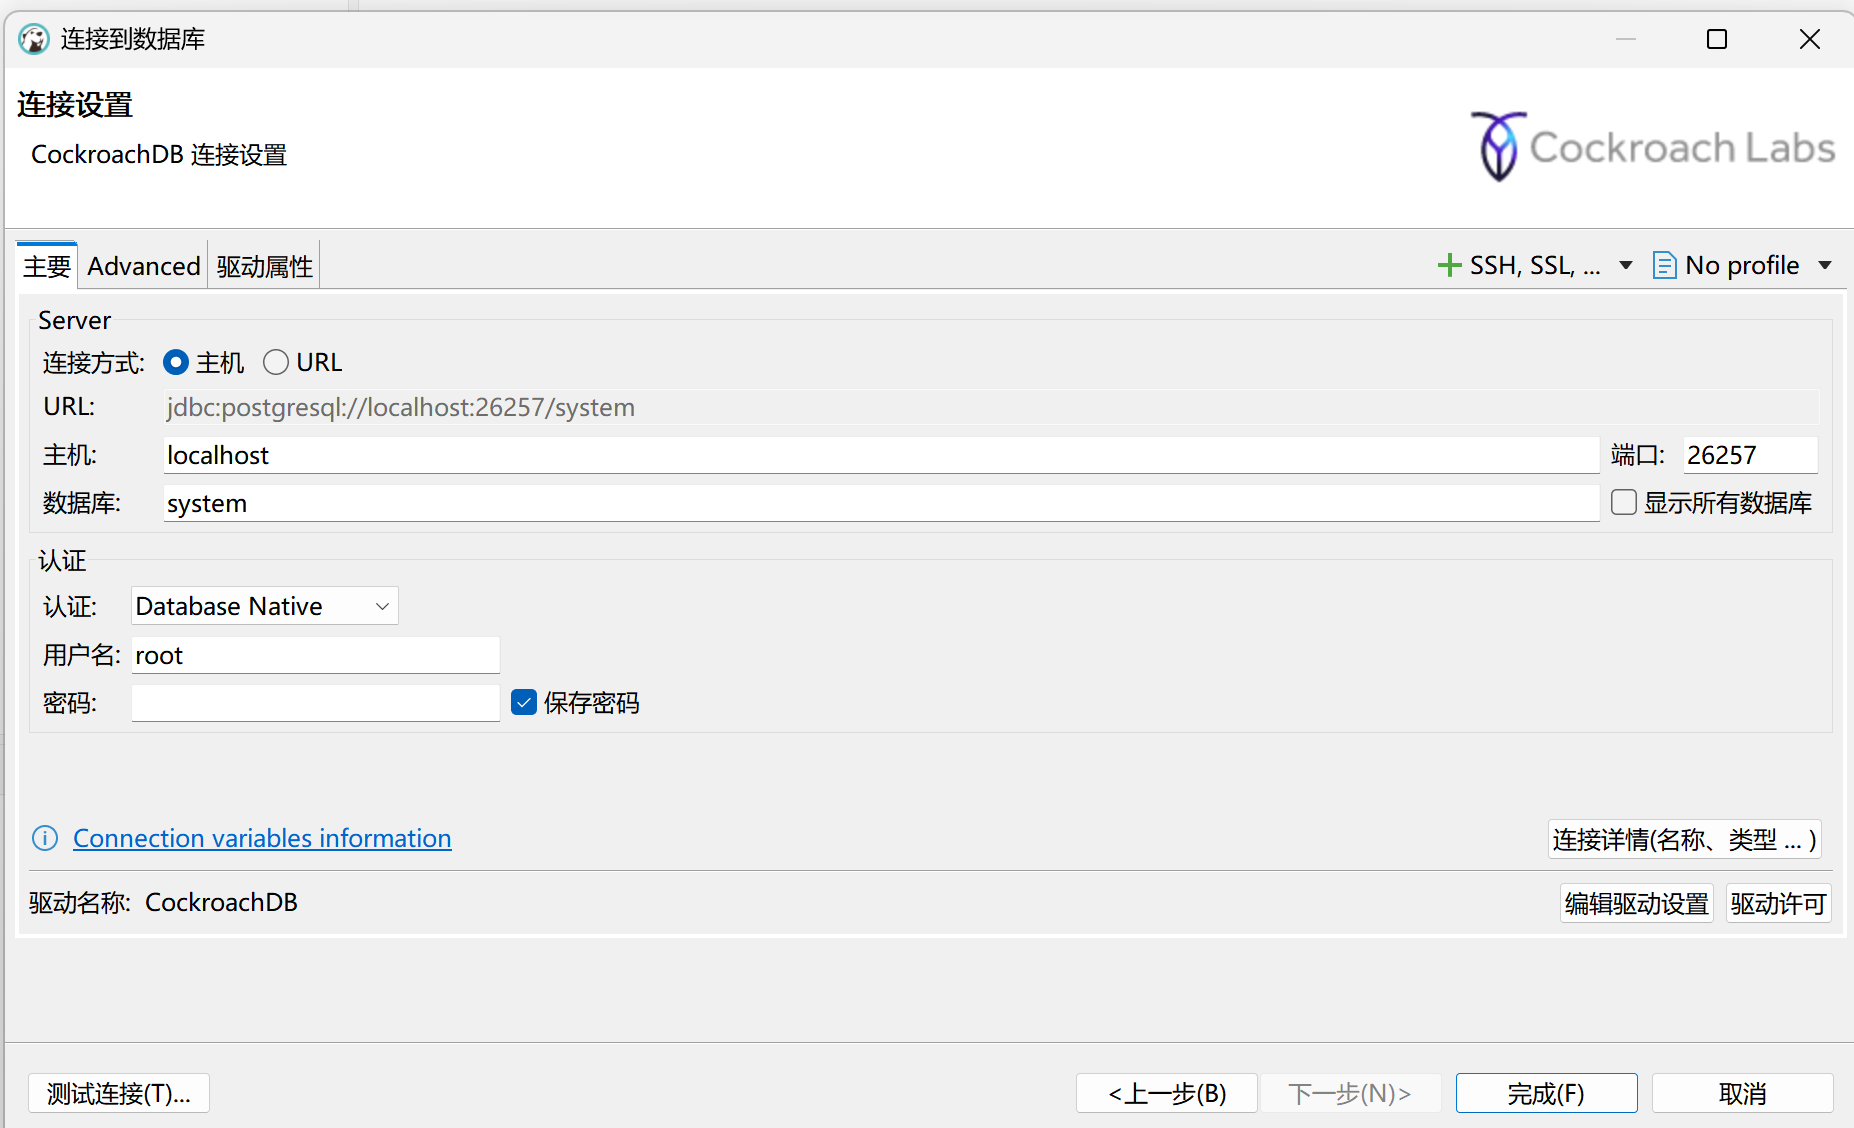Expand the SSH, SSL dropdown arrow

(1625, 264)
